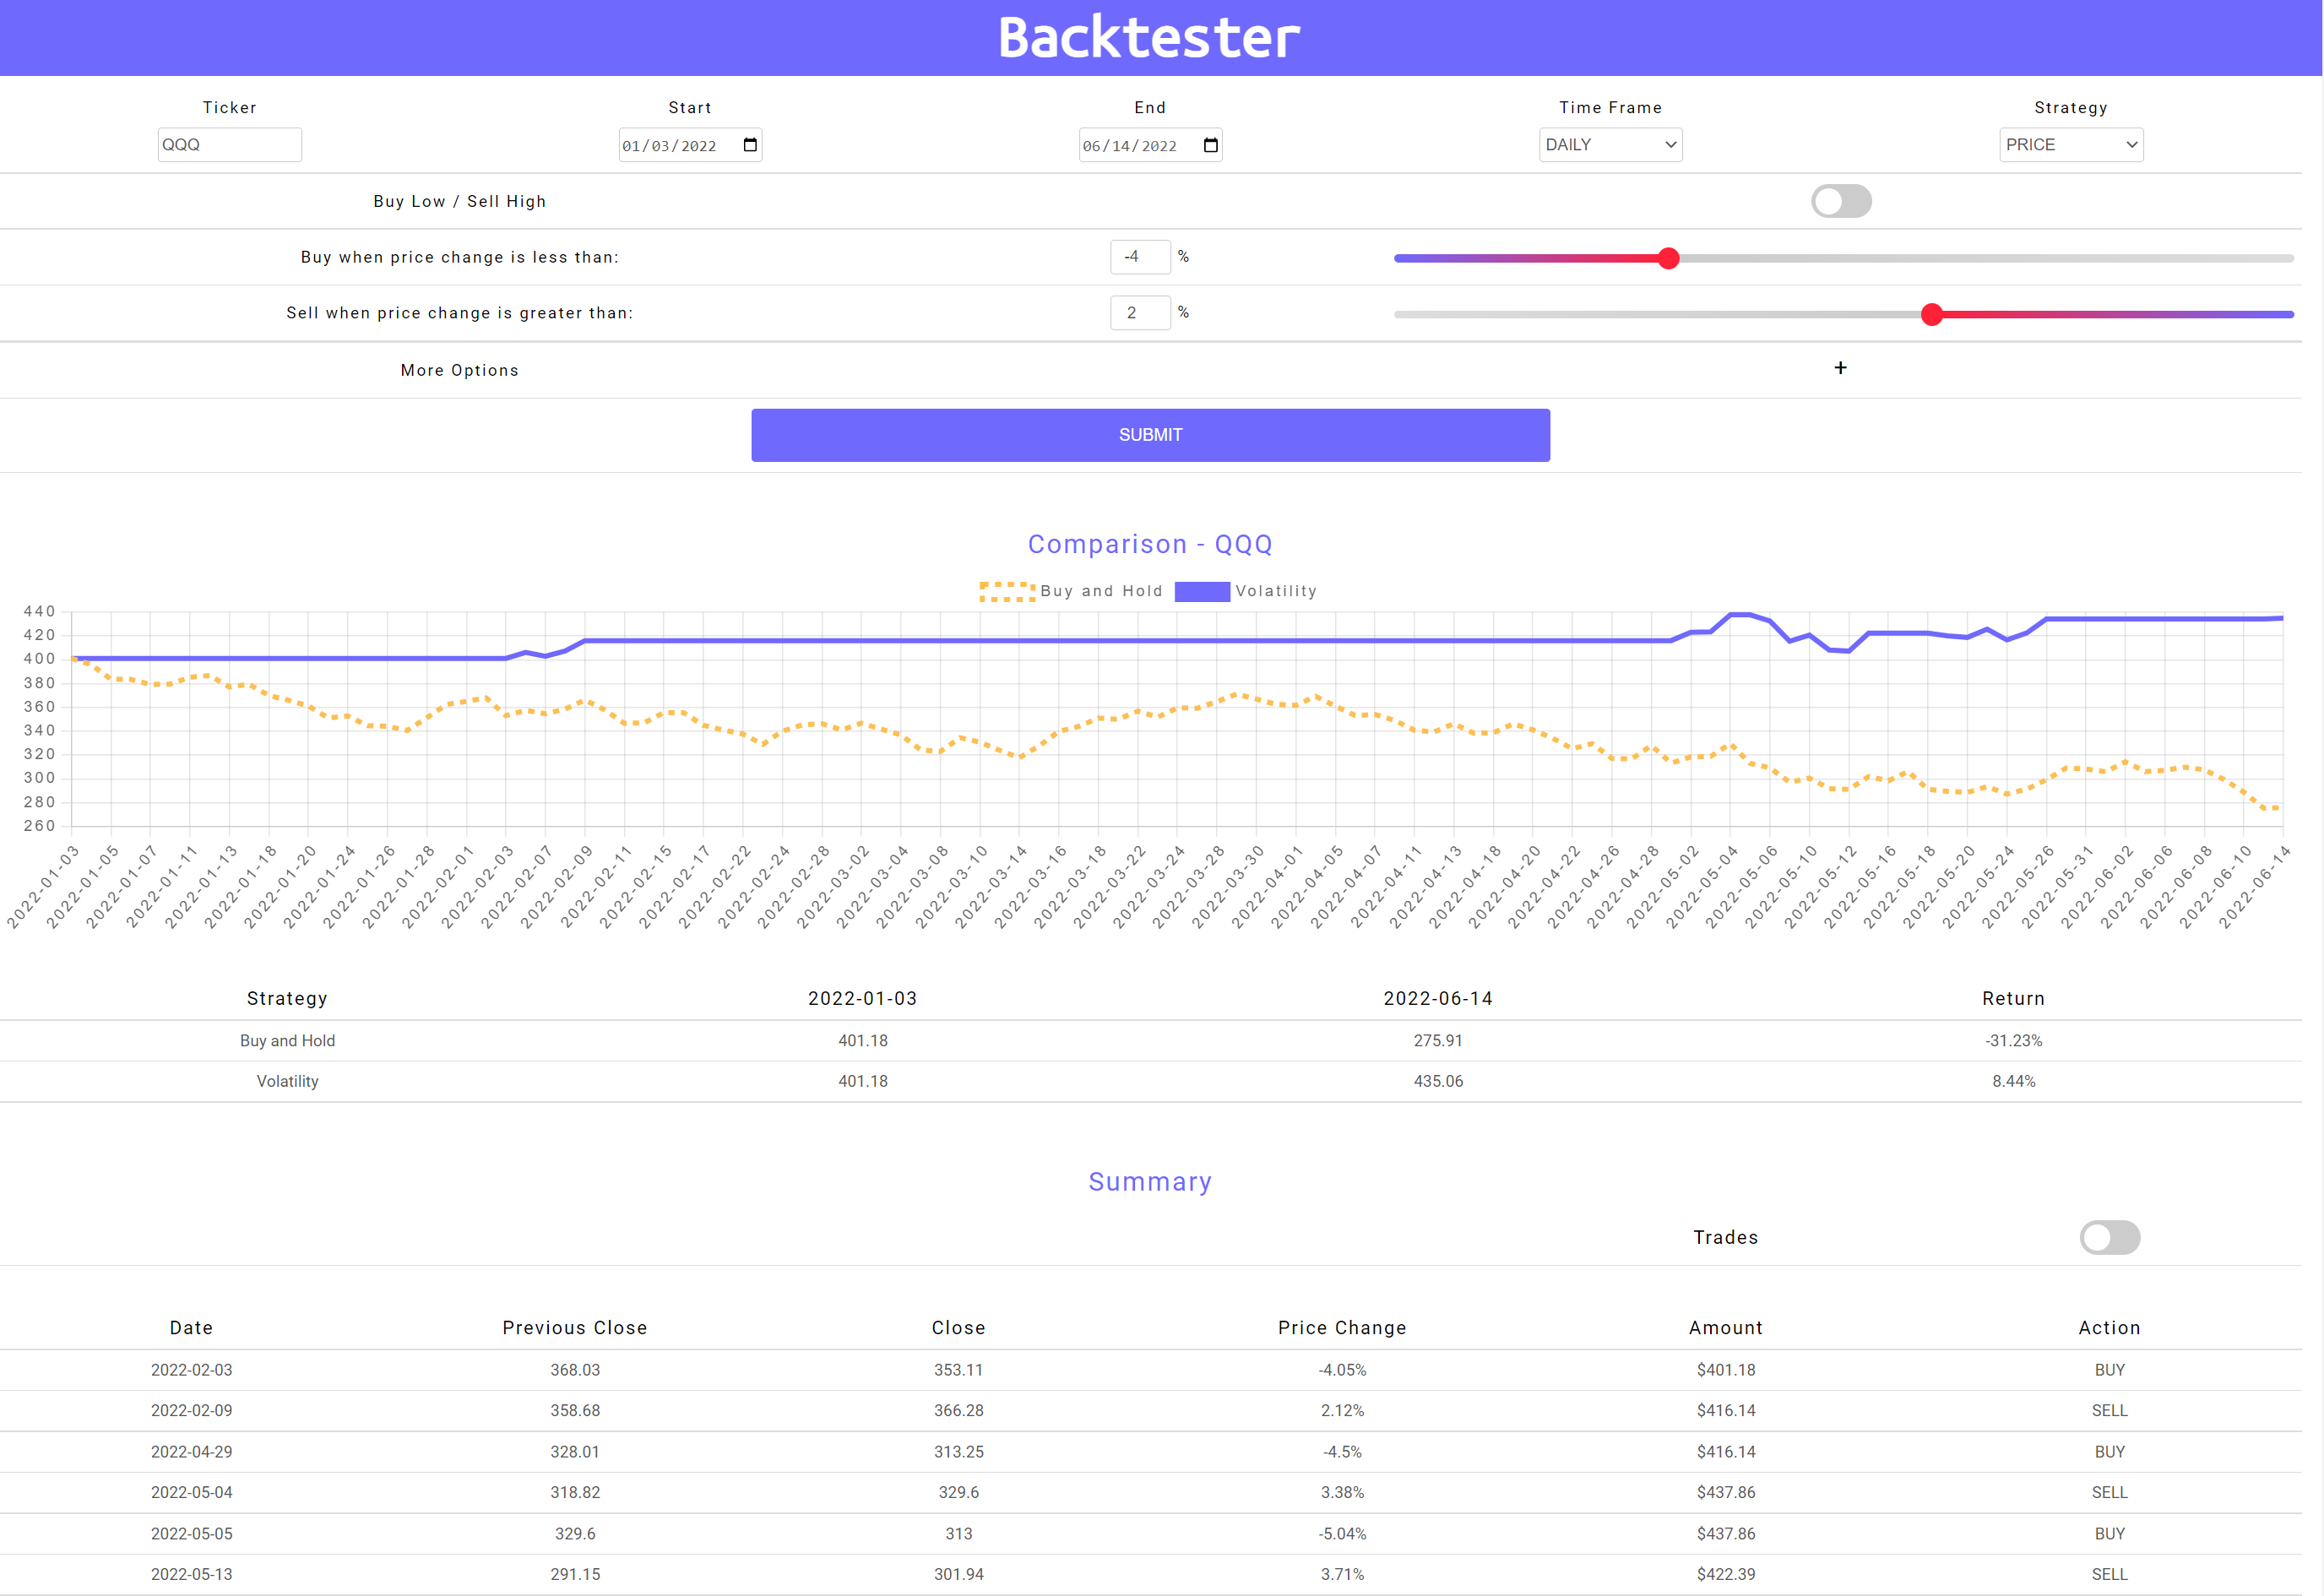Click the $422.39 amount cell
Image resolution: width=2324 pixels, height=1596 pixels.
tap(1726, 1575)
